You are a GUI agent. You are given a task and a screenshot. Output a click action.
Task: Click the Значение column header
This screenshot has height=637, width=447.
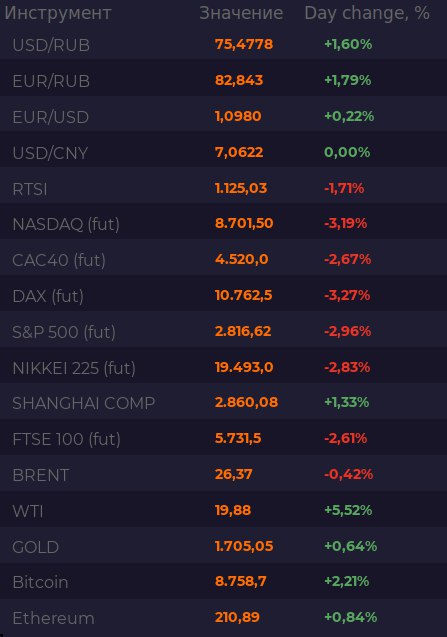pyautogui.click(x=241, y=13)
